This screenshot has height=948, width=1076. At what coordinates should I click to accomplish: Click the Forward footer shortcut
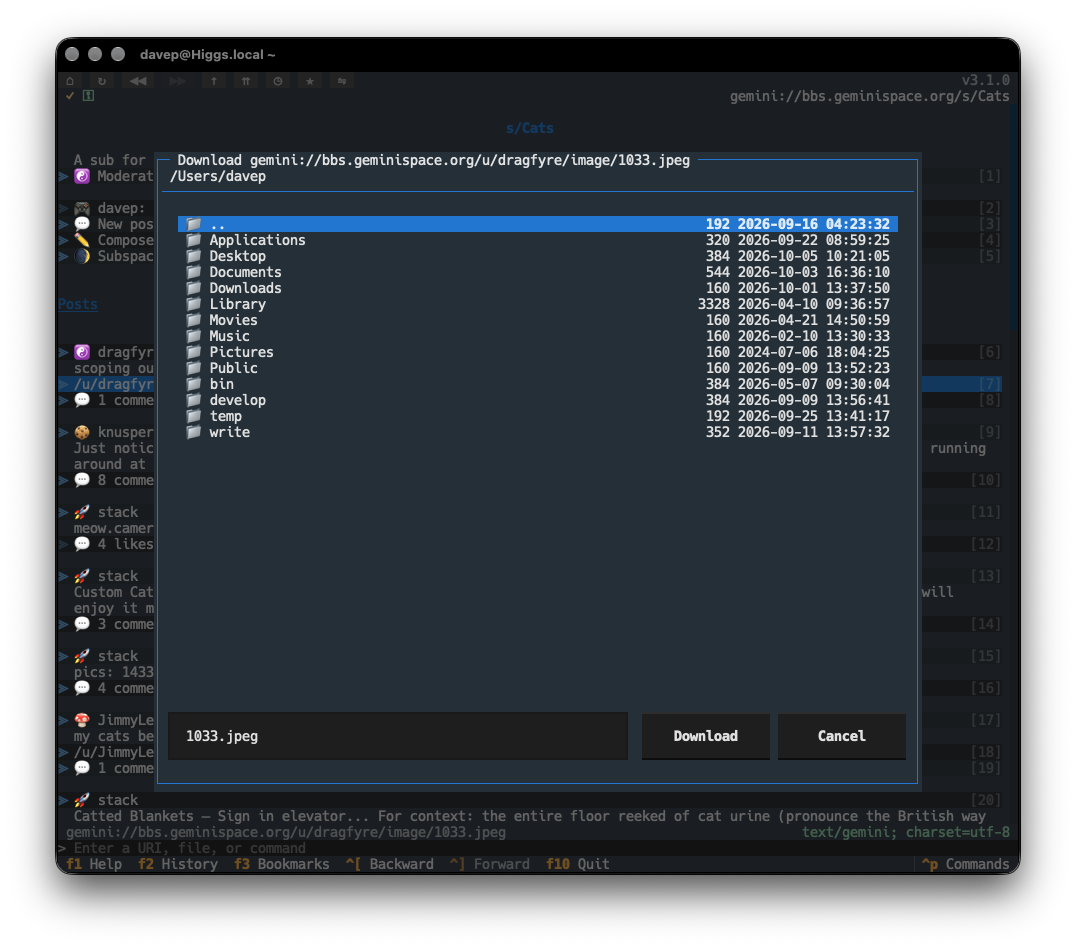pos(489,864)
